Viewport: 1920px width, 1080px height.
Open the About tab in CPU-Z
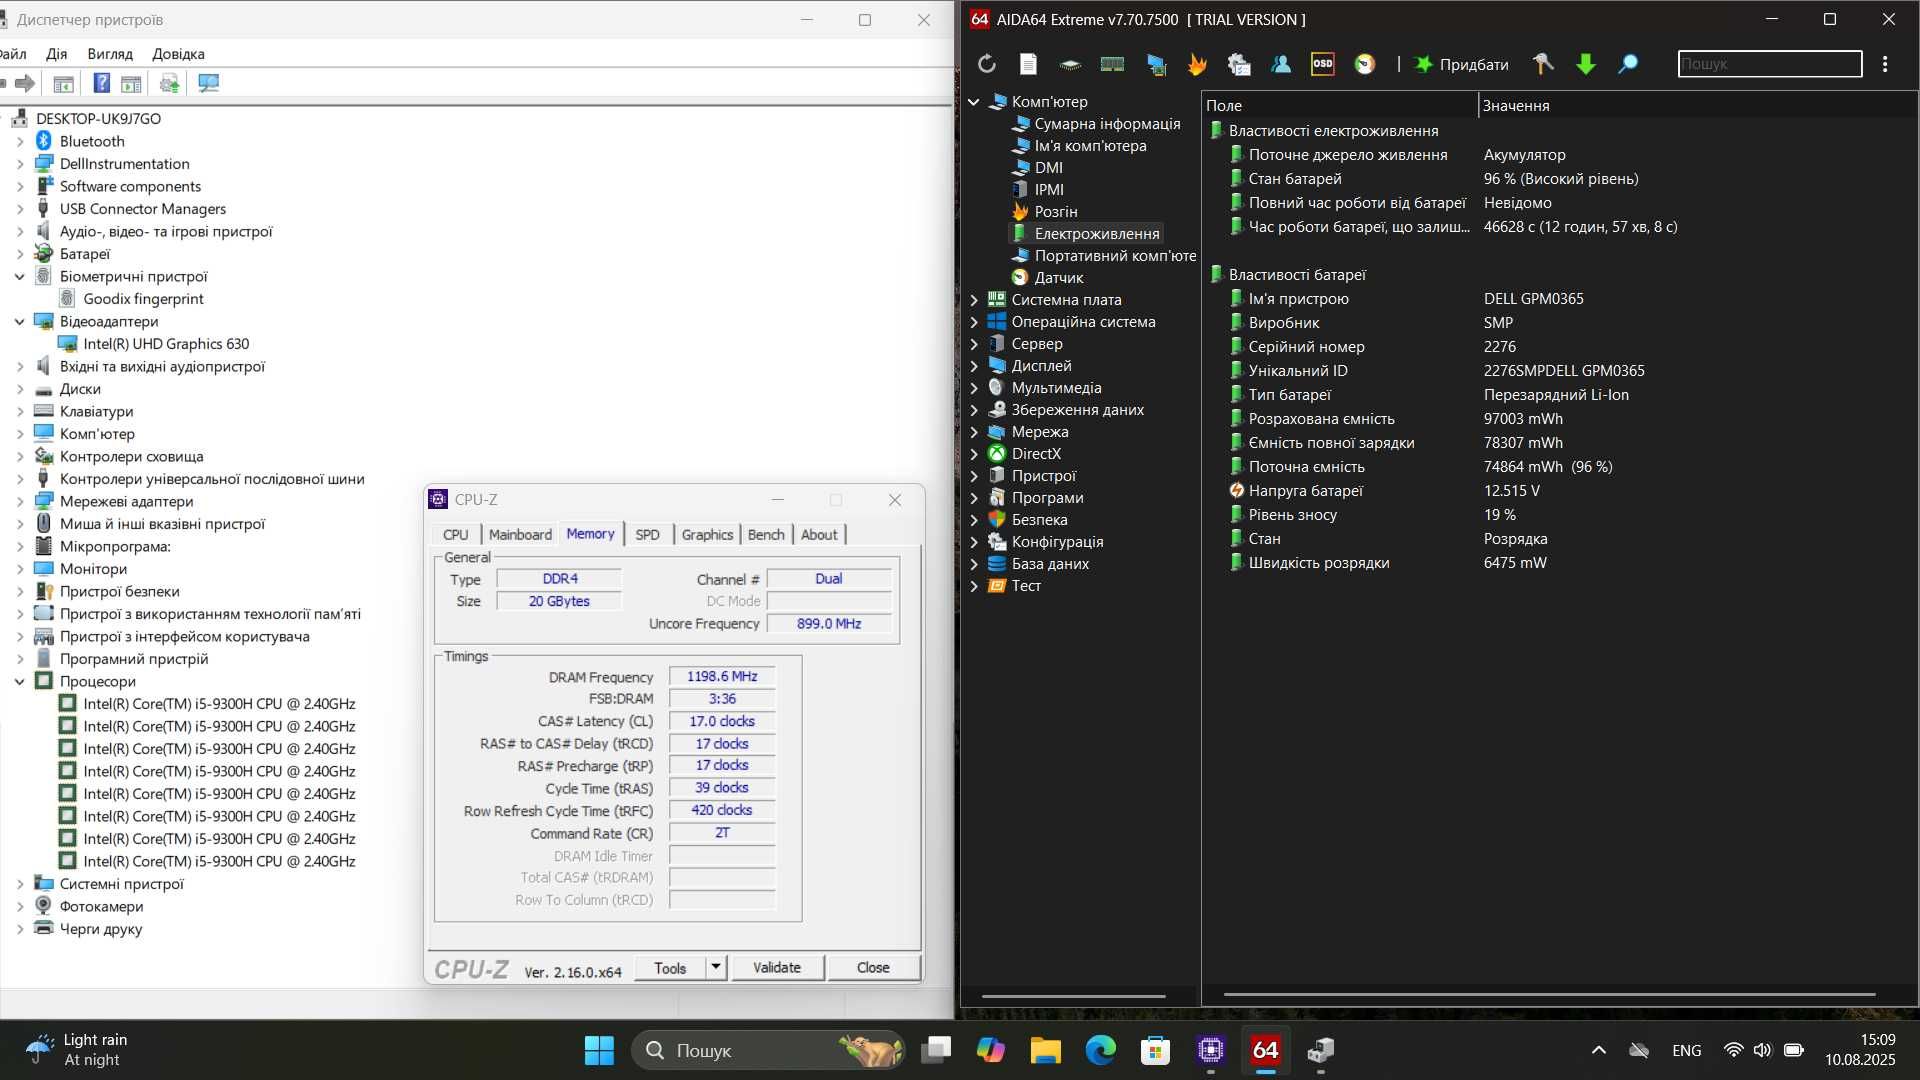[x=819, y=535]
